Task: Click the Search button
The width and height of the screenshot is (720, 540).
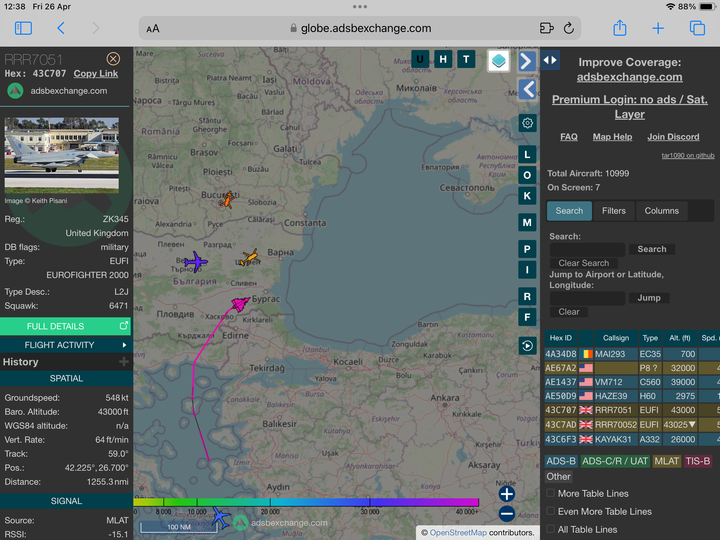Action: [652, 249]
